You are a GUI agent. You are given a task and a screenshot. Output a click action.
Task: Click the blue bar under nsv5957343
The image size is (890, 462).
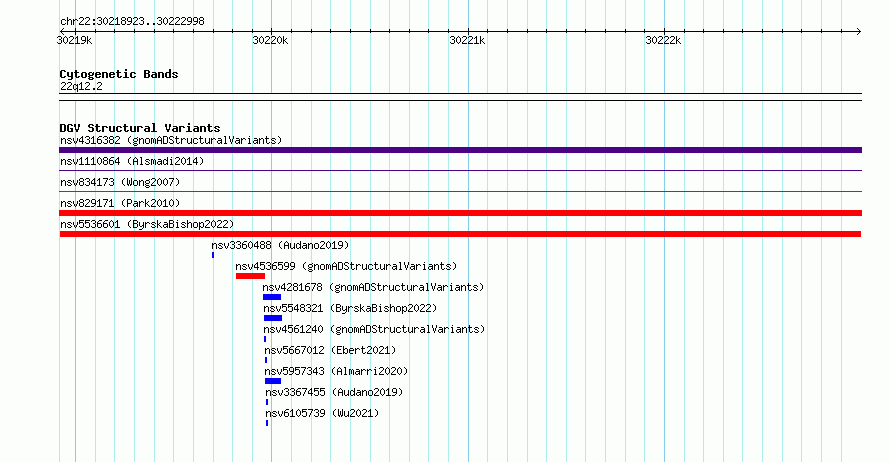tap(273, 381)
